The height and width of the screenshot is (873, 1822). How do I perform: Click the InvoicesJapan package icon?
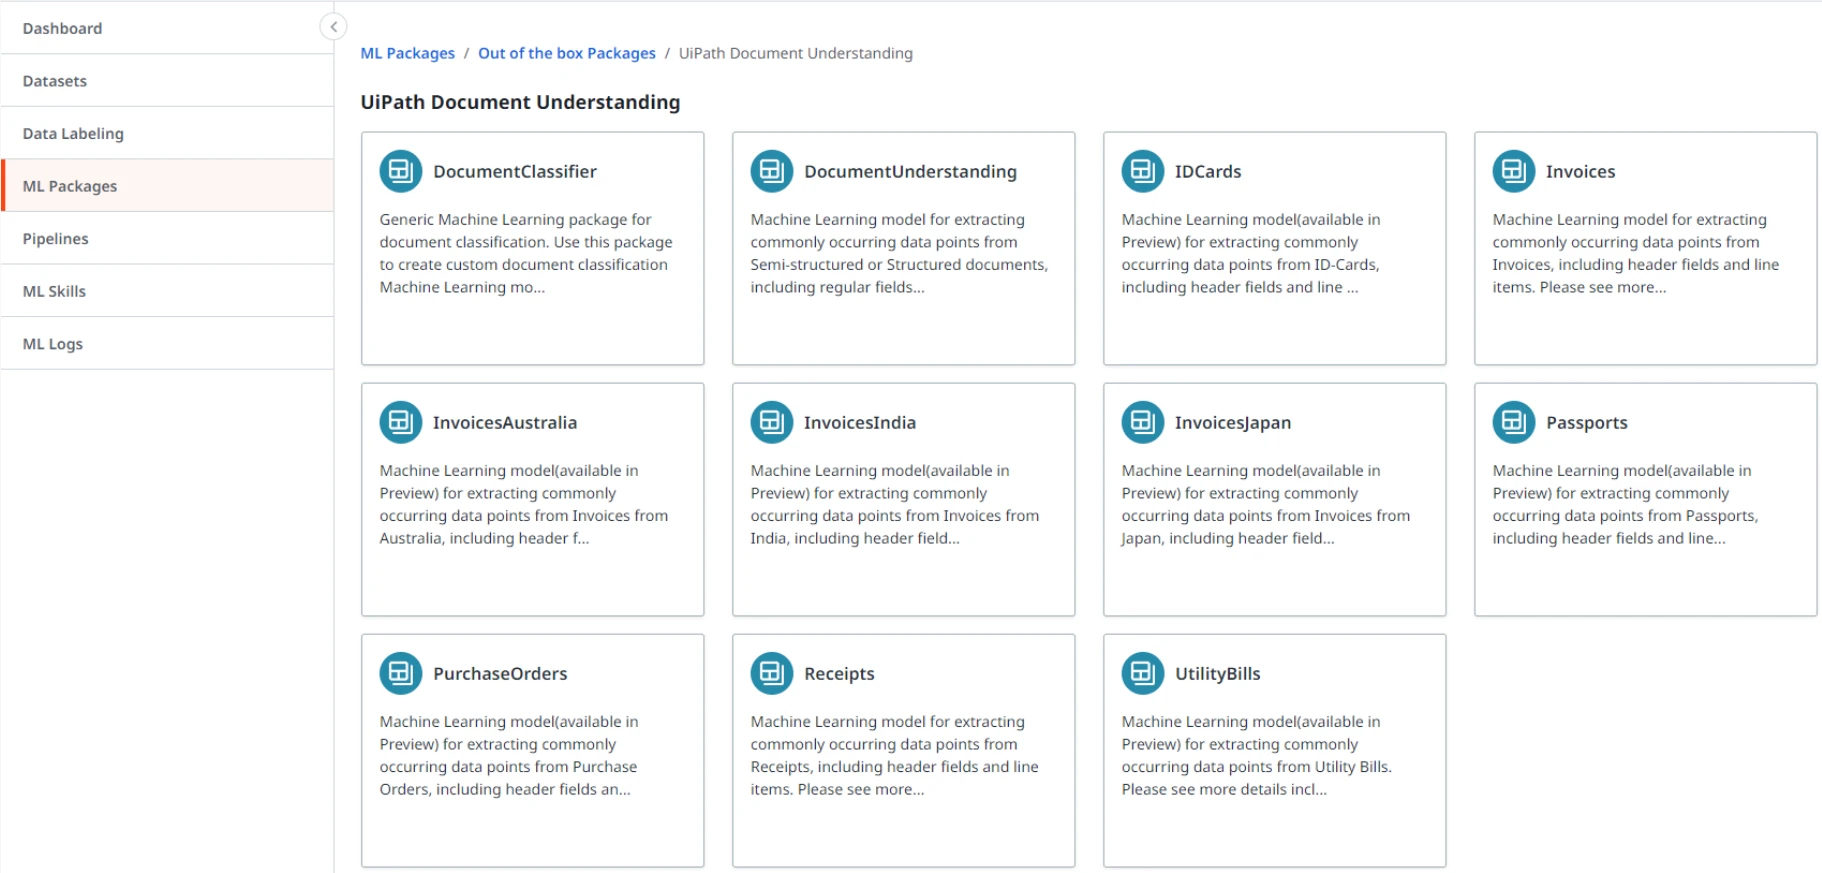(x=1143, y=422)
